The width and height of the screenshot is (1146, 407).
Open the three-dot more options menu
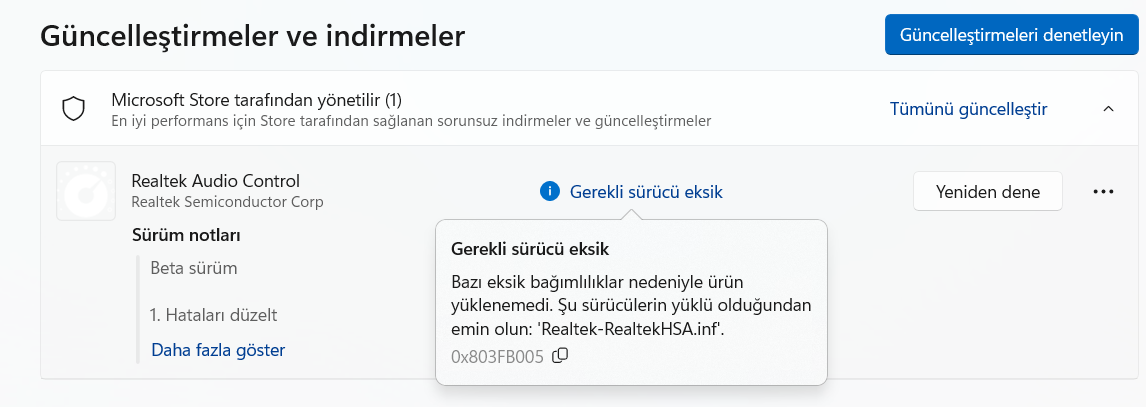tap(1103, 191)
